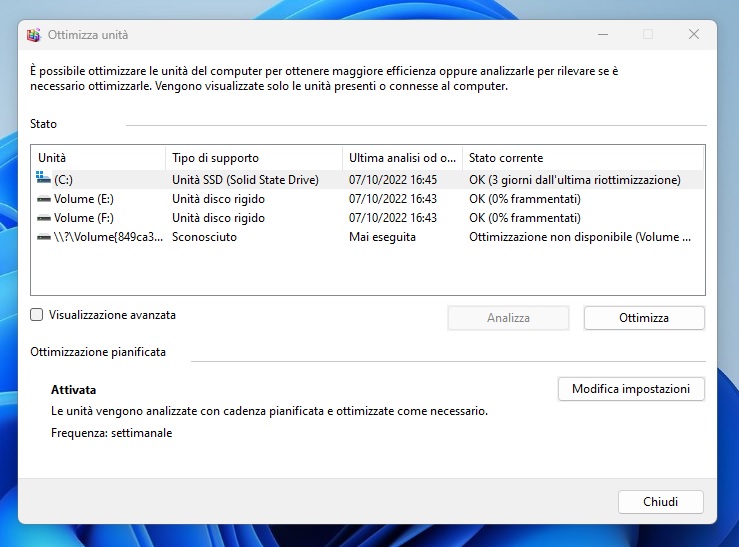Sort by Unità column header
The height and width of the screenshot is (547, 739).
[x=99, y=158]
